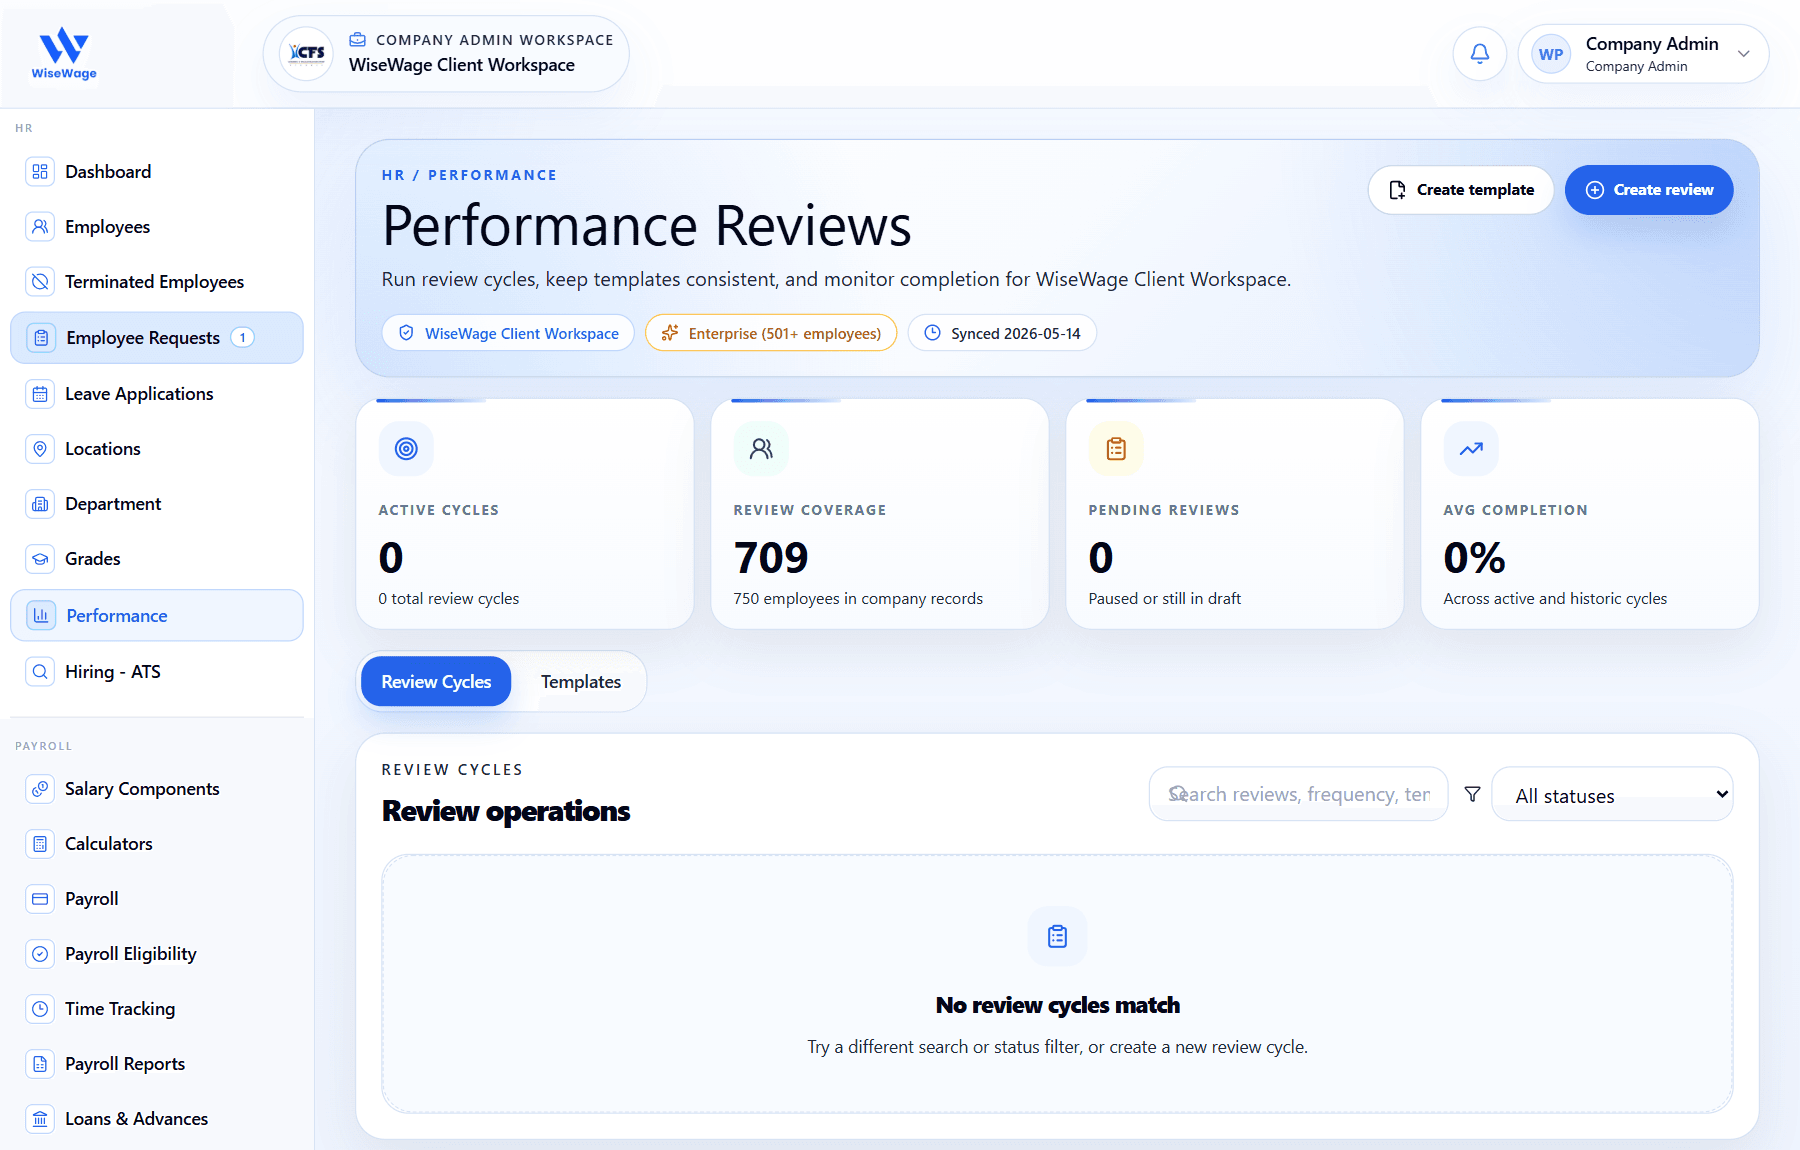
Task: Click the Employees sidebar icon
Action: pos(40,227)
